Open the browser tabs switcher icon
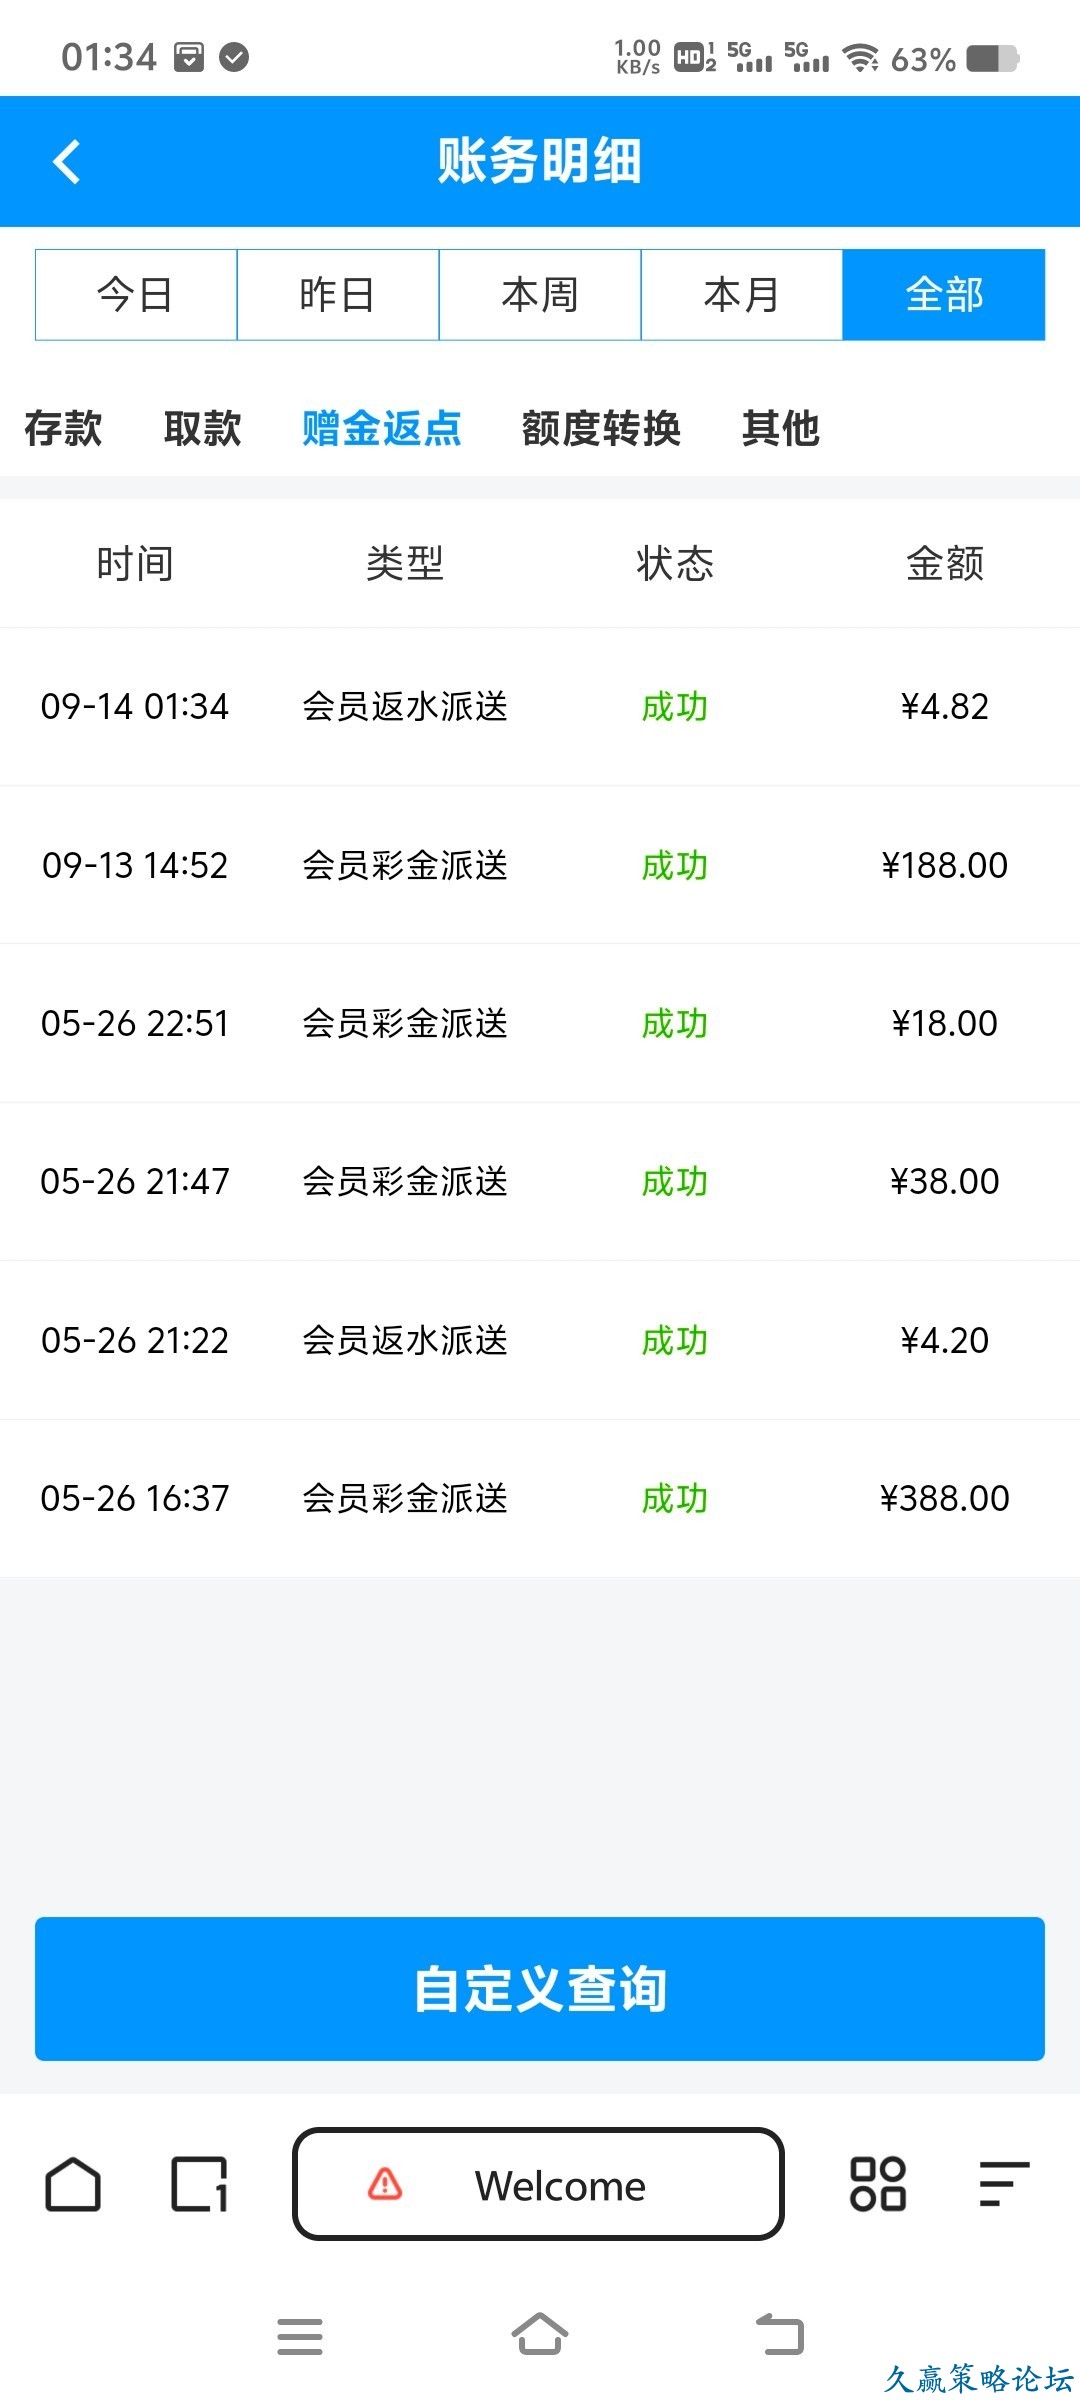Image resolution: width=1080 pixels, height=2400 pixels. 199,2184
